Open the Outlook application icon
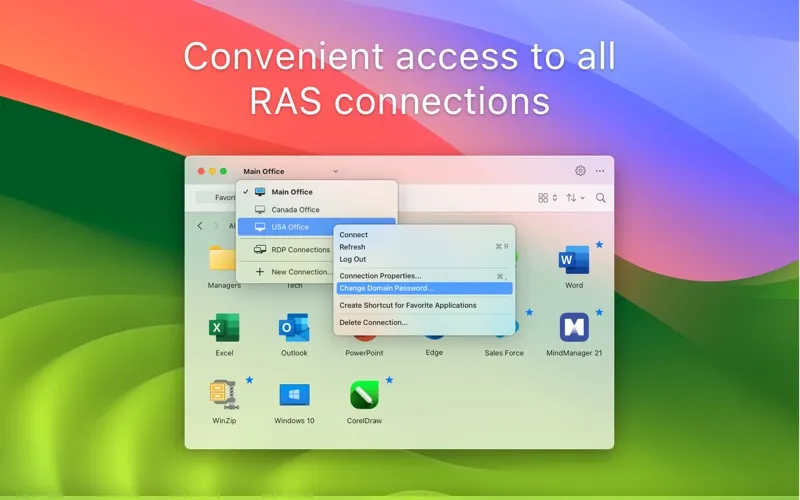800x500 pixels. (294, 328)
